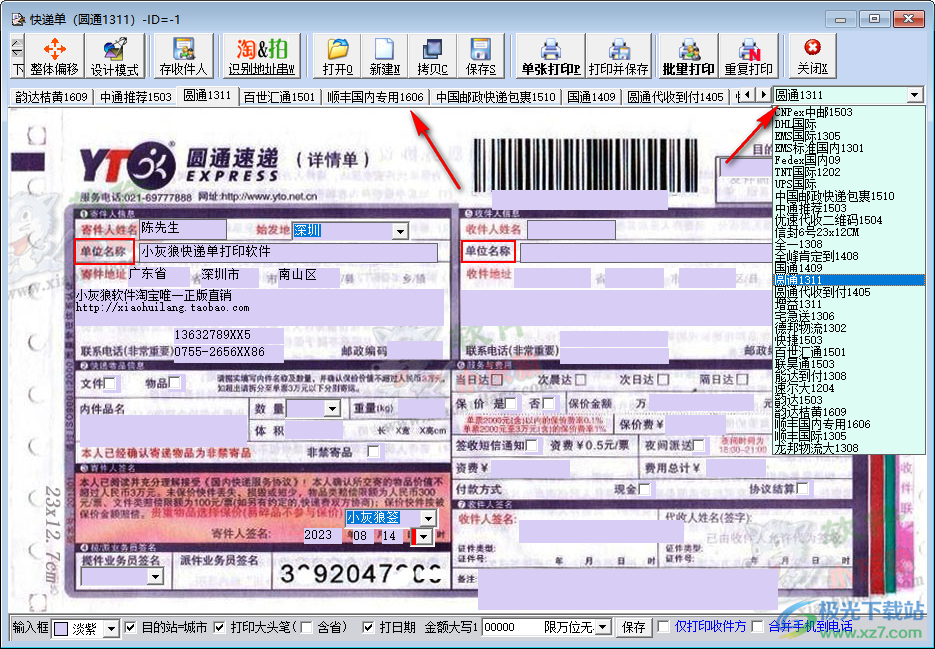Toggle 打日期 checkbox
Image resolution: width=935 pixels, height=649 pixels.
click(369, 627)
